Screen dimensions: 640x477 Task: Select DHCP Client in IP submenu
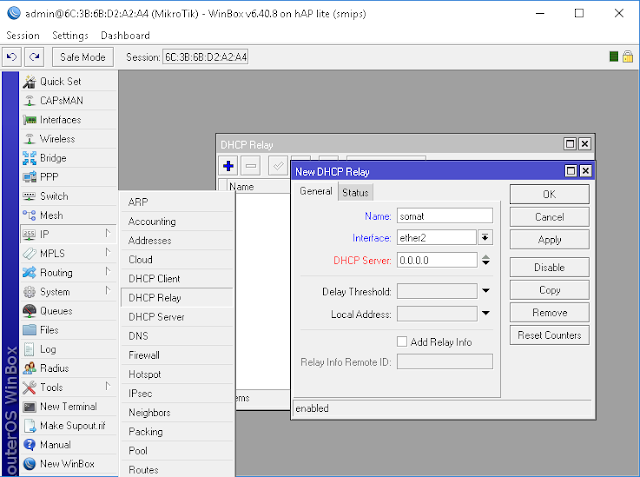point(177,279)
